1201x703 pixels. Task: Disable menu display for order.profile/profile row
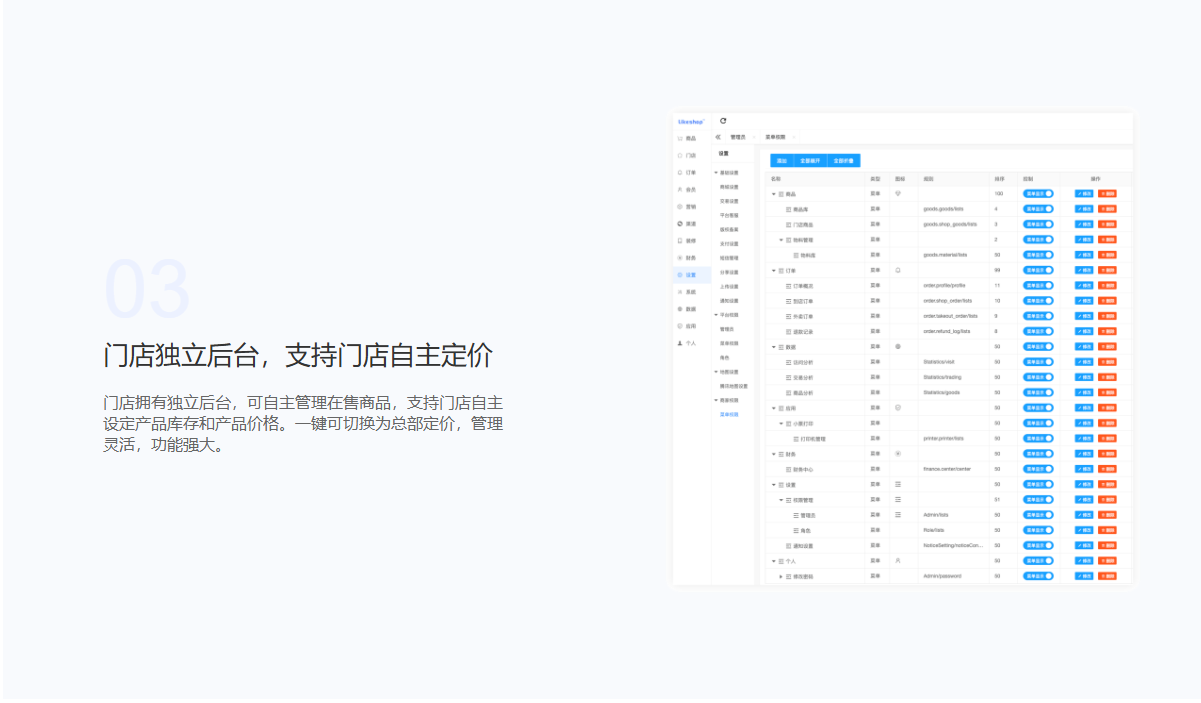(x=1038, y=285)
